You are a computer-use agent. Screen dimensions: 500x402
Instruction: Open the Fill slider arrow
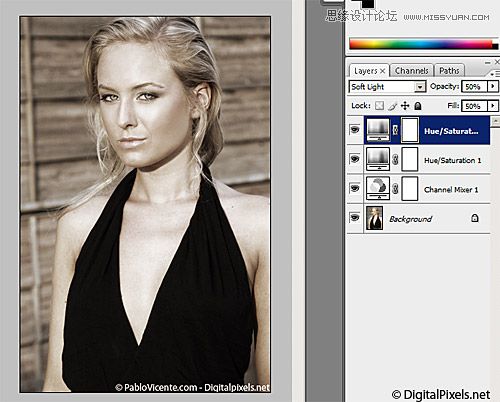(493, 106)
